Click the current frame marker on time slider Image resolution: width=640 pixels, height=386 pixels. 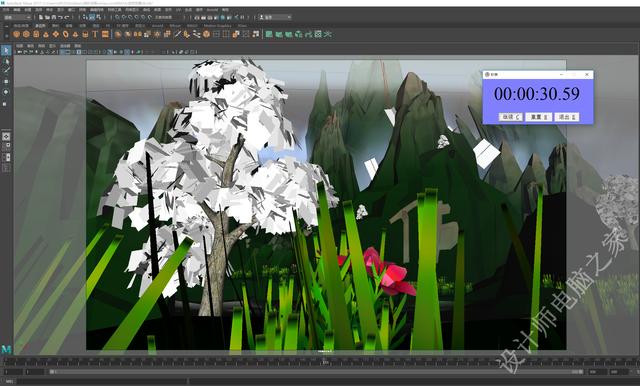pyautogui.click(x=325, y=362)
